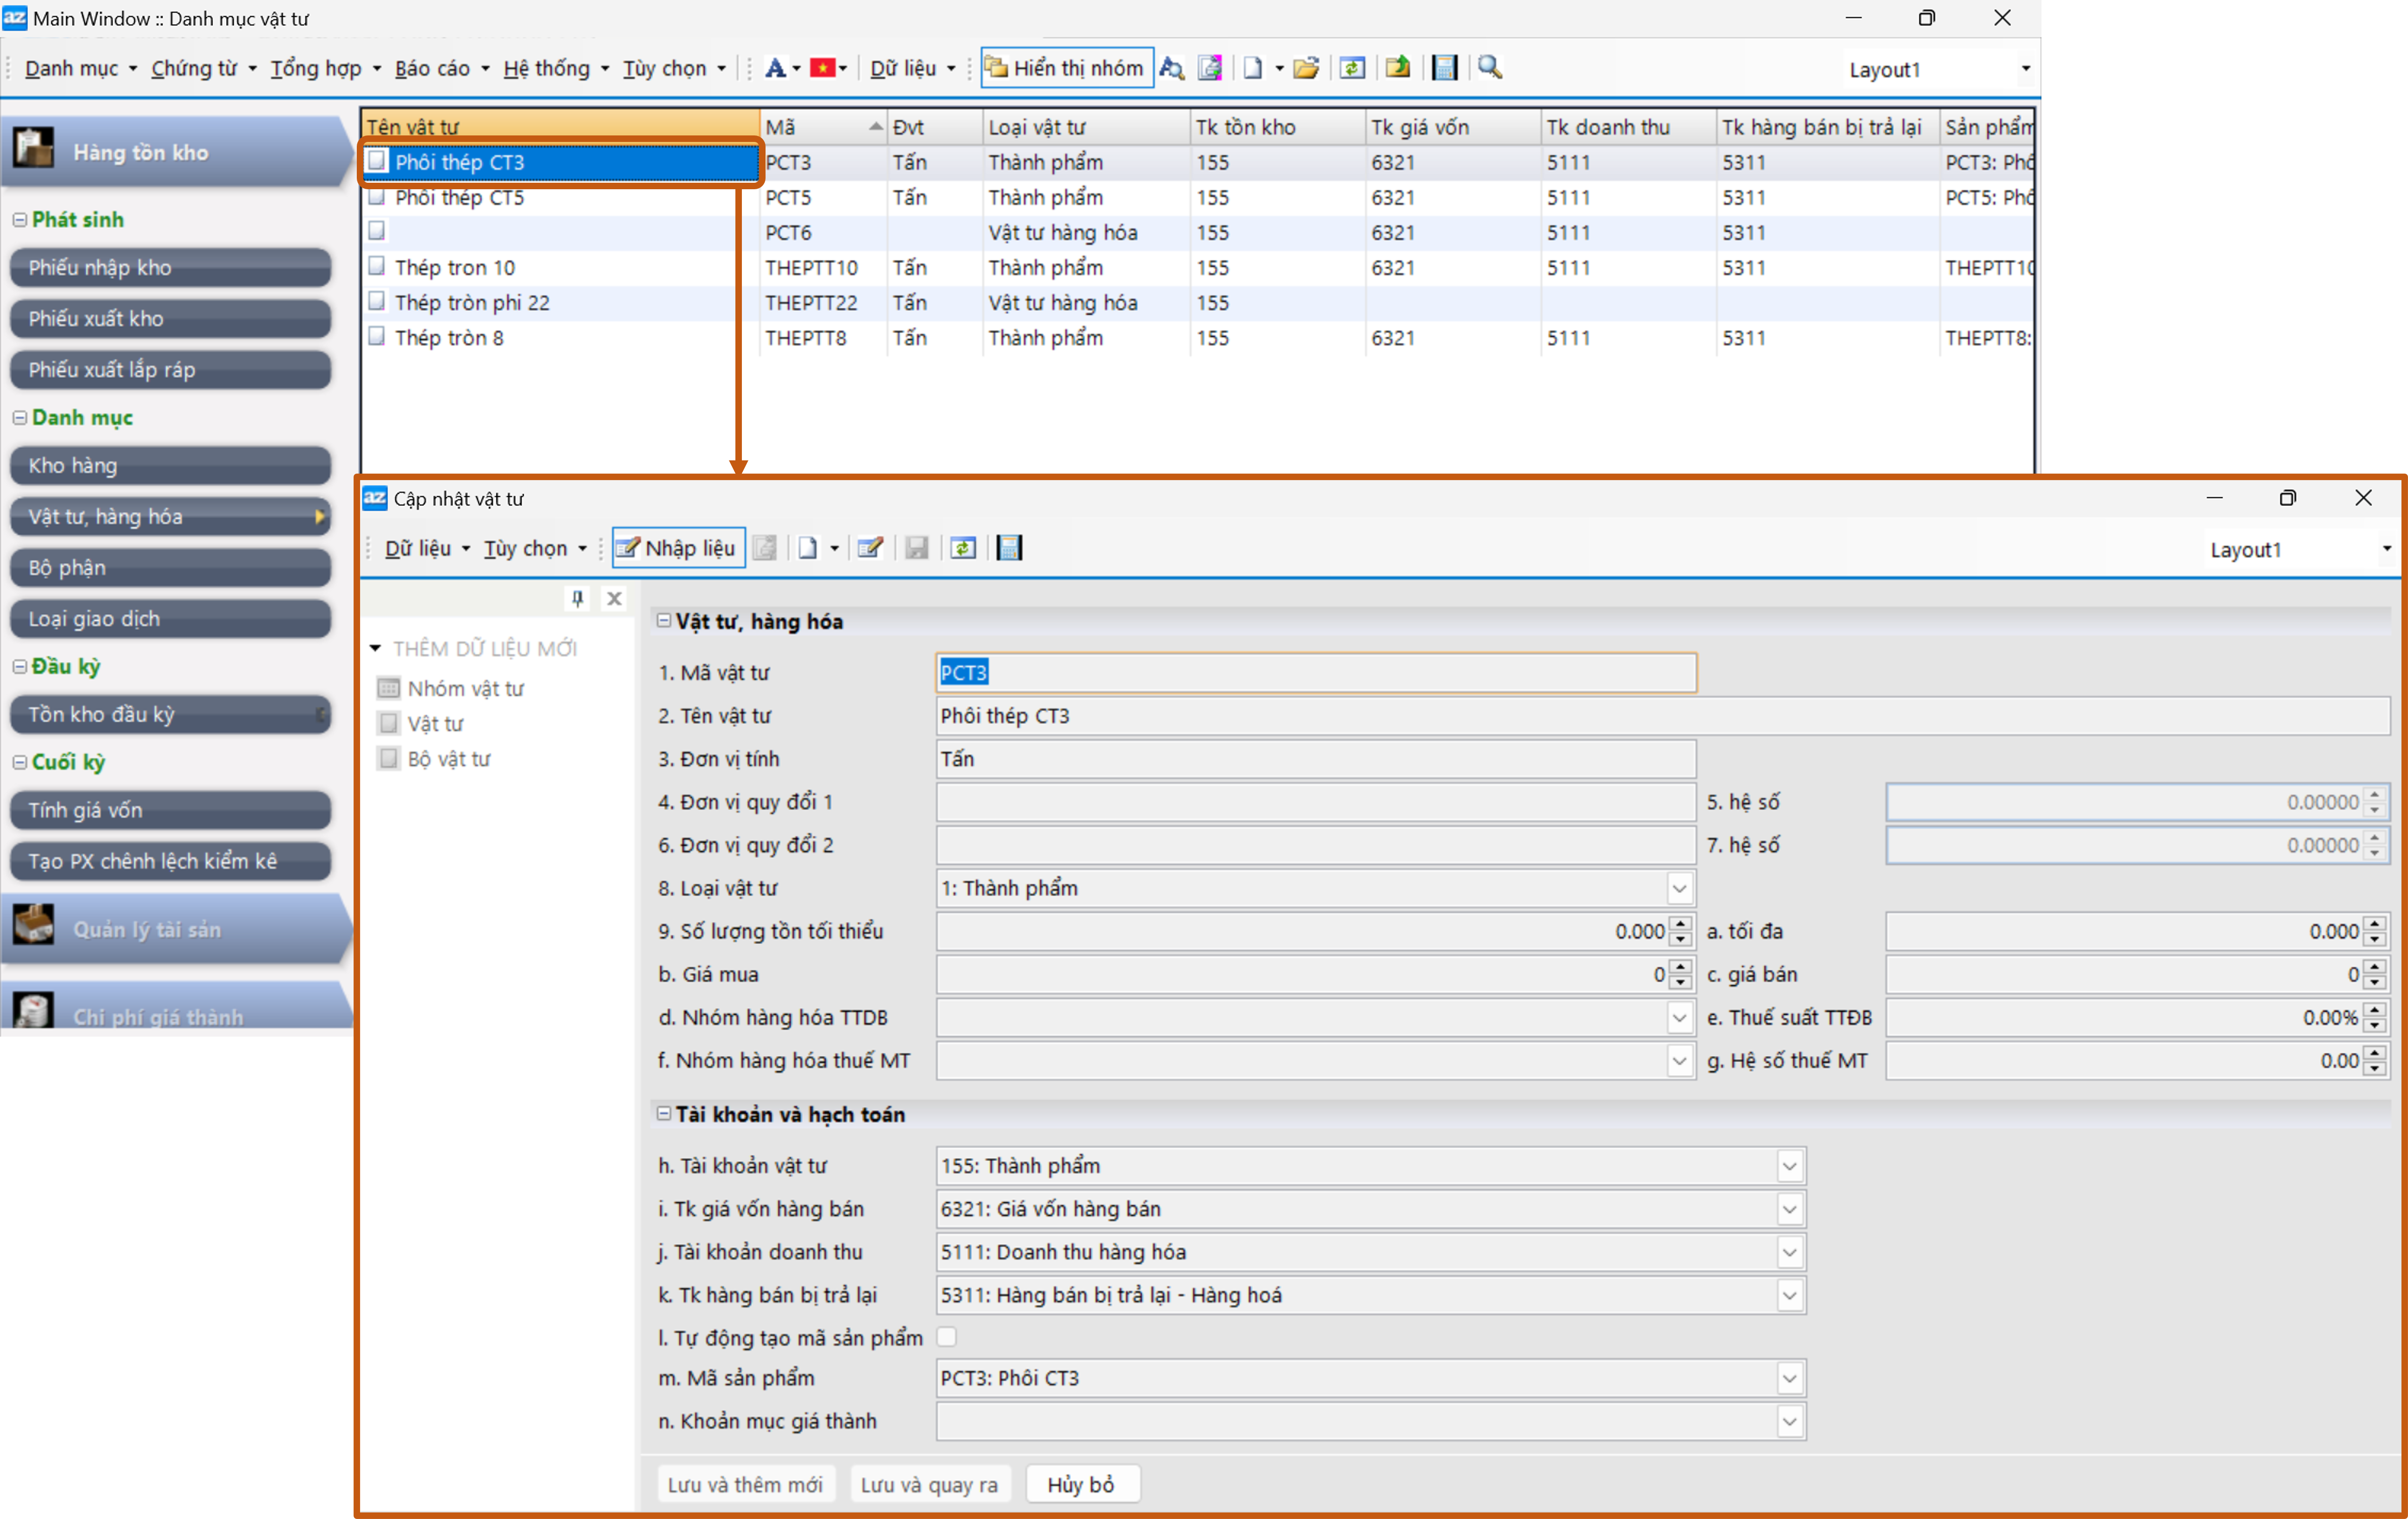Click the Vietnam flag language icon

(x=822, y=68)
